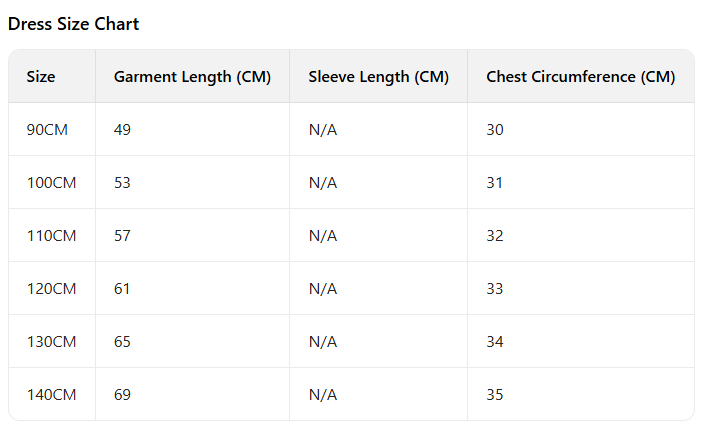Select the Size column header
703x428 pixels.
(x=41, y=77)
